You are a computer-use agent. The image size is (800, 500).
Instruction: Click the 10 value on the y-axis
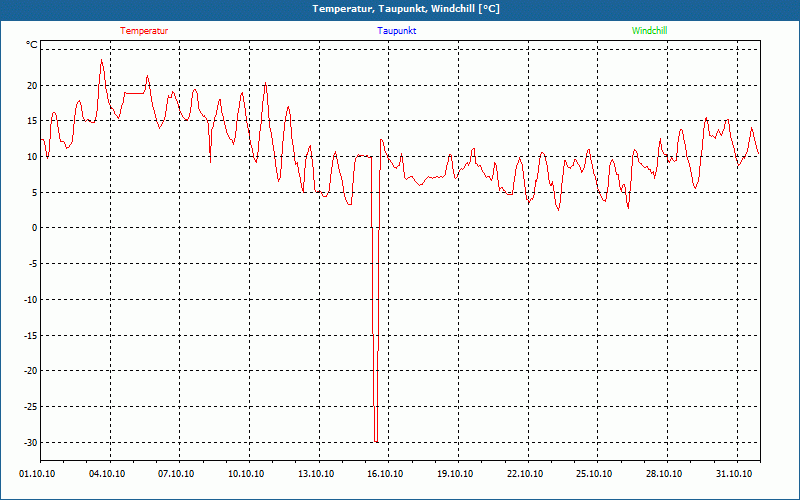pyautogui.click(x=32, y=157)
